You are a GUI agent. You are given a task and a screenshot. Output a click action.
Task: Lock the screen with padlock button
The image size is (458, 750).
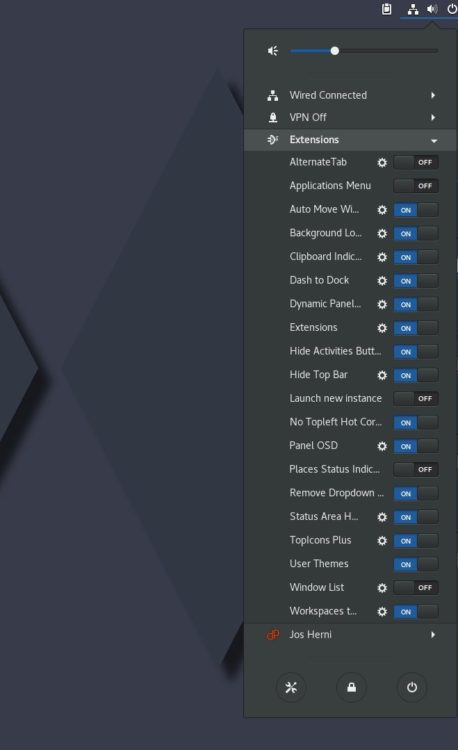click(351, 688)
